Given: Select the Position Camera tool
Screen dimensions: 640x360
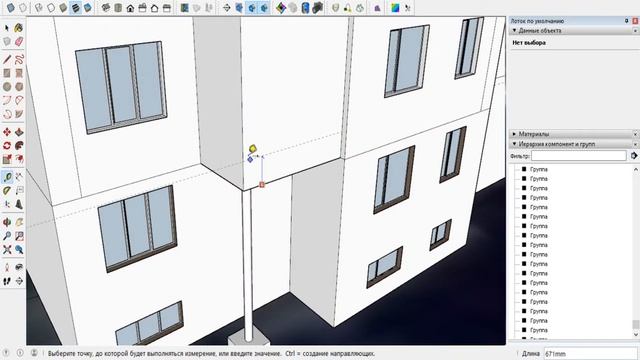Looking at the screenshot, I should [7, 267].
